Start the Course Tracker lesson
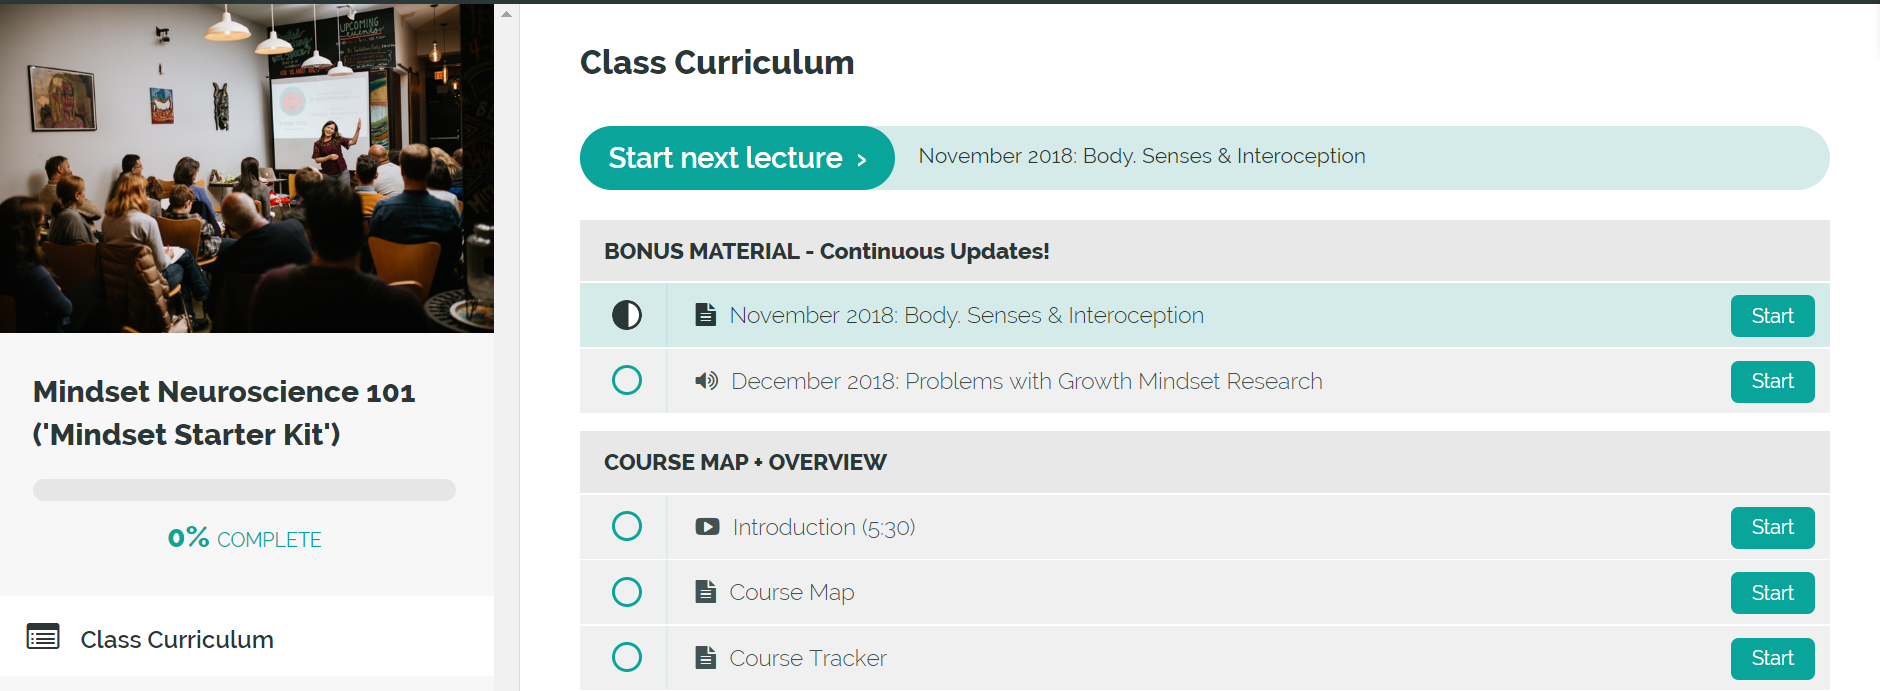This screenshot has width=1880, height=691. [1772, 658]
